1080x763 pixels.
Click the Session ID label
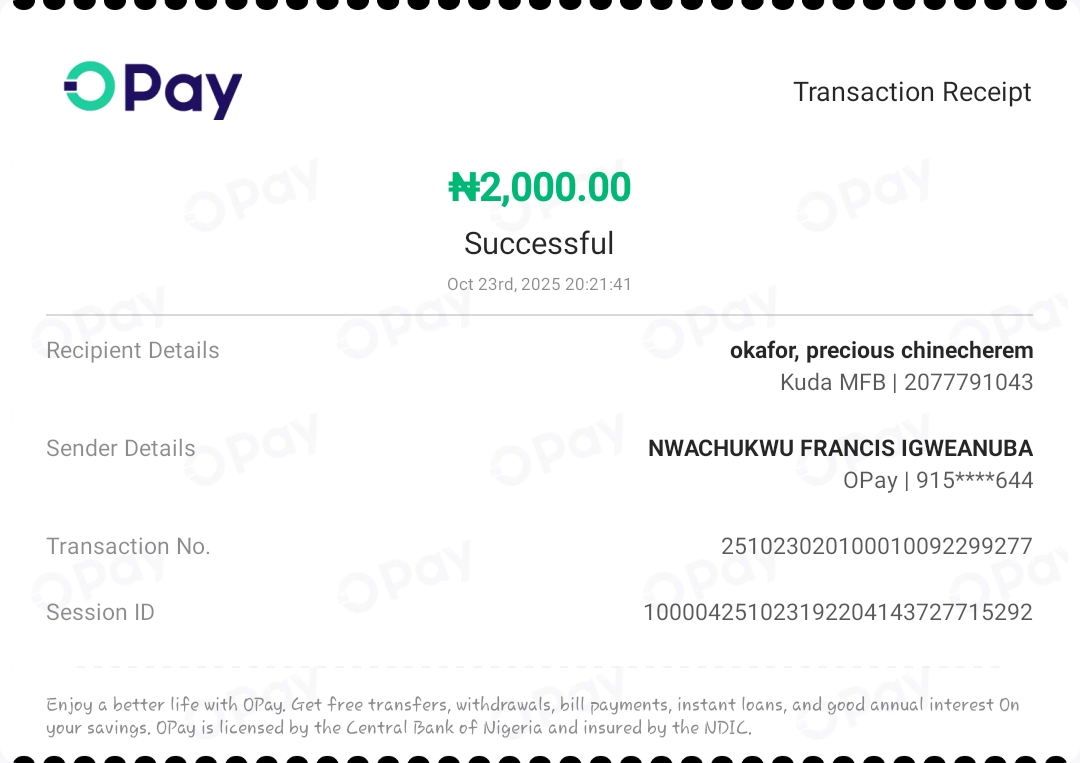pos(100,612)
